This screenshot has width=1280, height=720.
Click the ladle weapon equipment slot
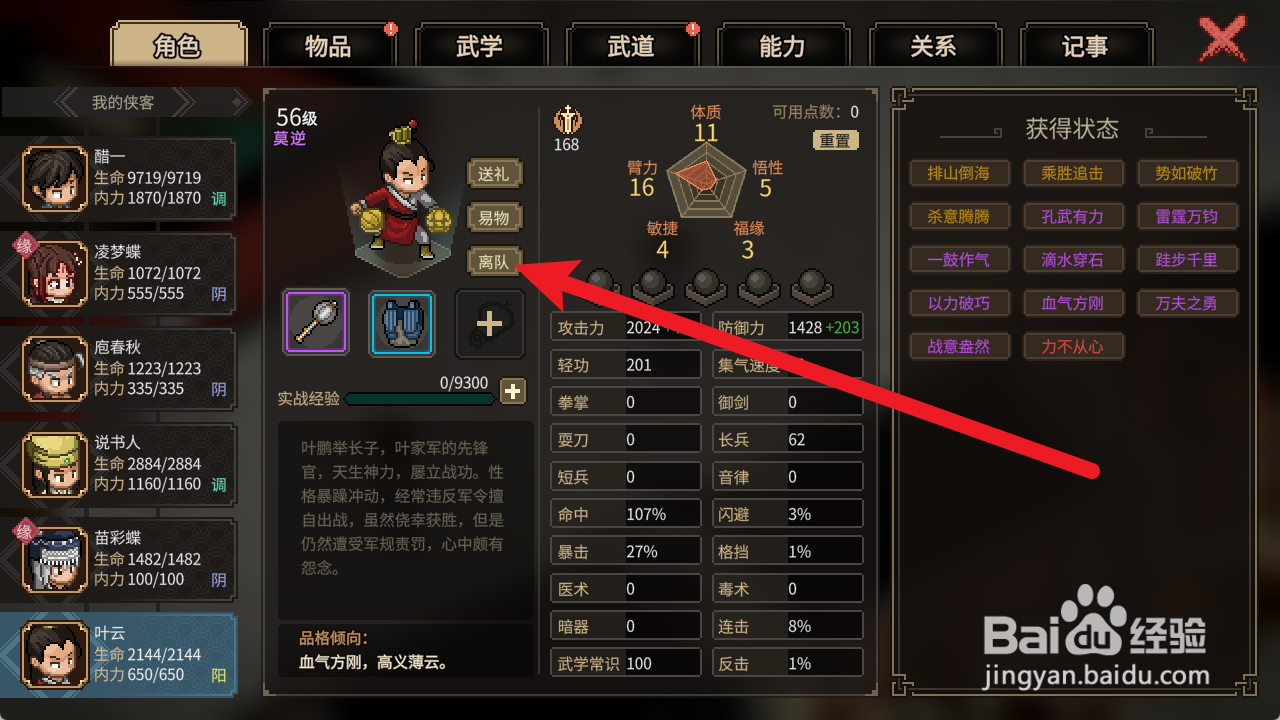316,323
